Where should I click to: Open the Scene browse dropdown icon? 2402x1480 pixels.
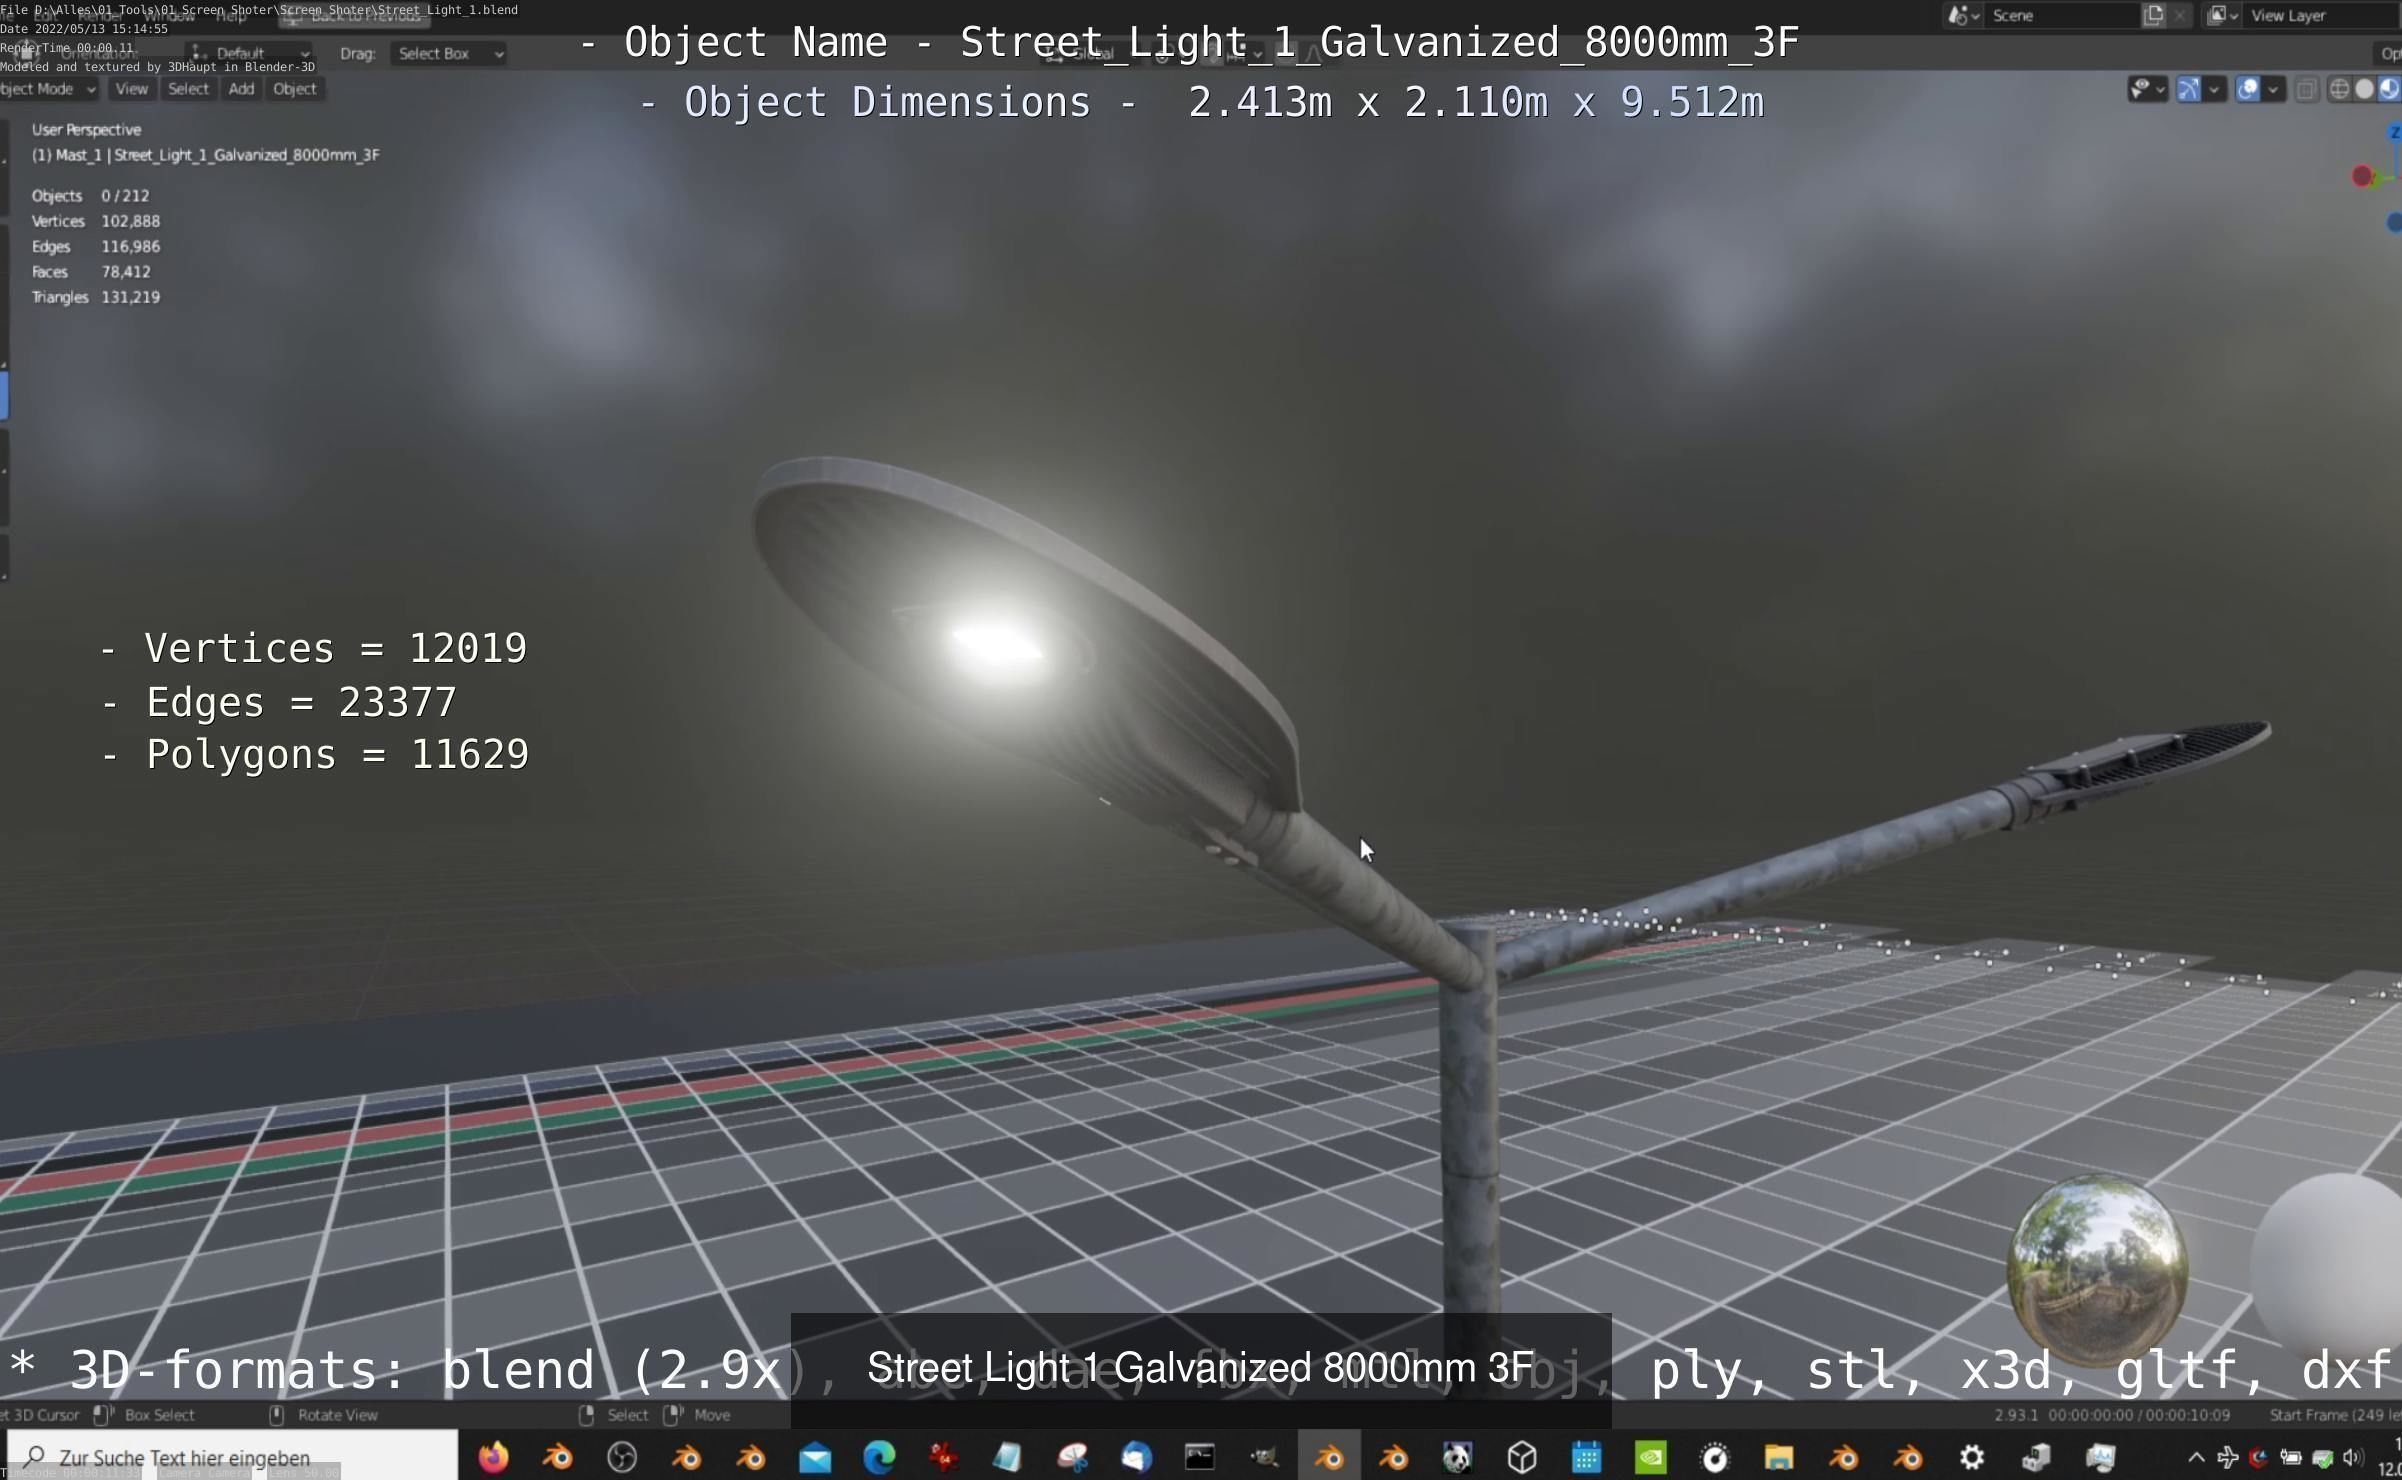[1963, 15]
